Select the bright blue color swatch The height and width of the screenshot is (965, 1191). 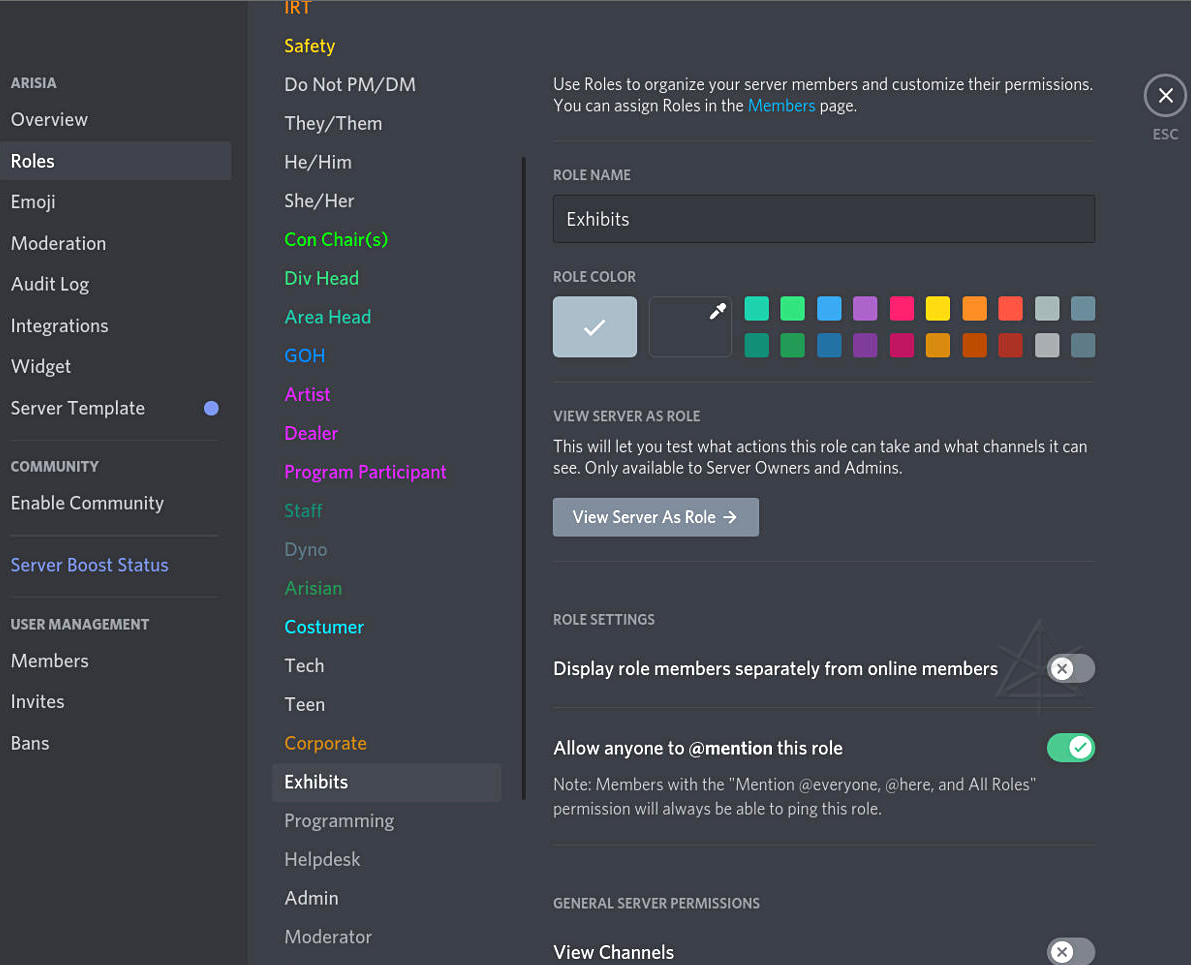pos(829,308)
